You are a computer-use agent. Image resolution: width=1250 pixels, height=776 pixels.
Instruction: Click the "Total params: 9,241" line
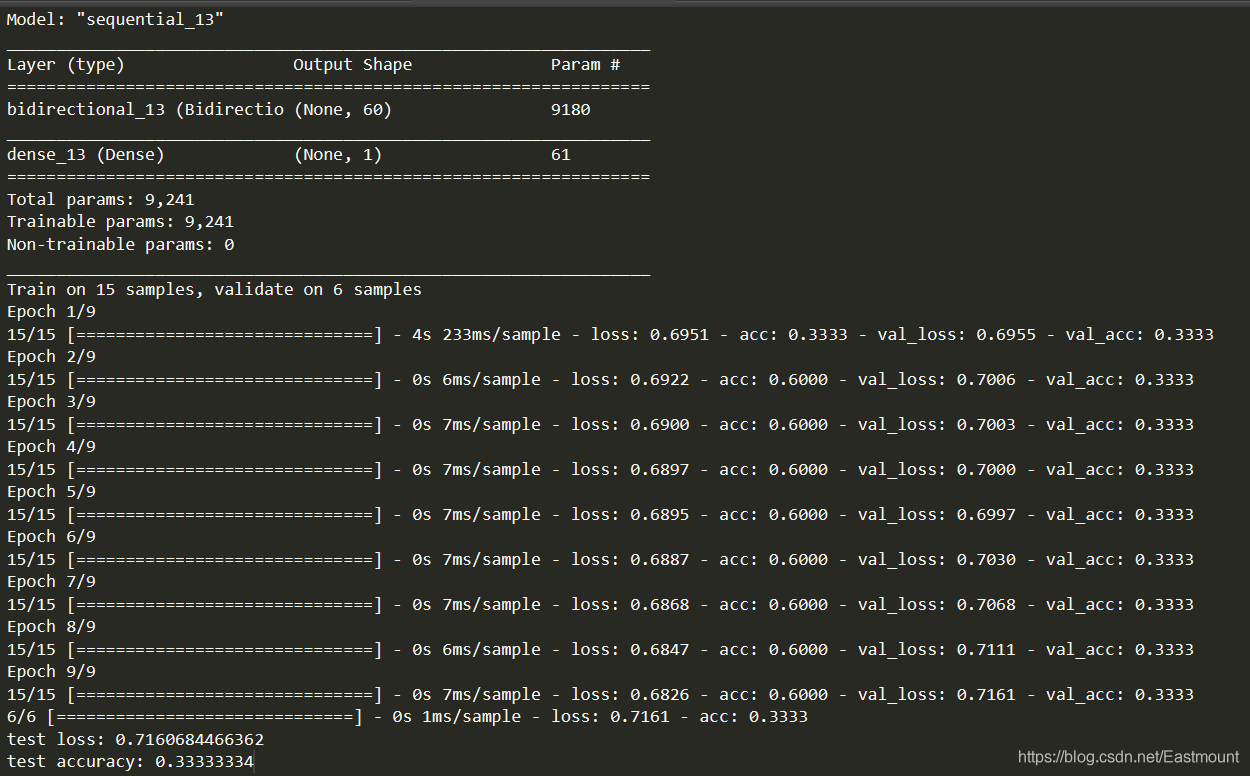[x=101, y=200]
